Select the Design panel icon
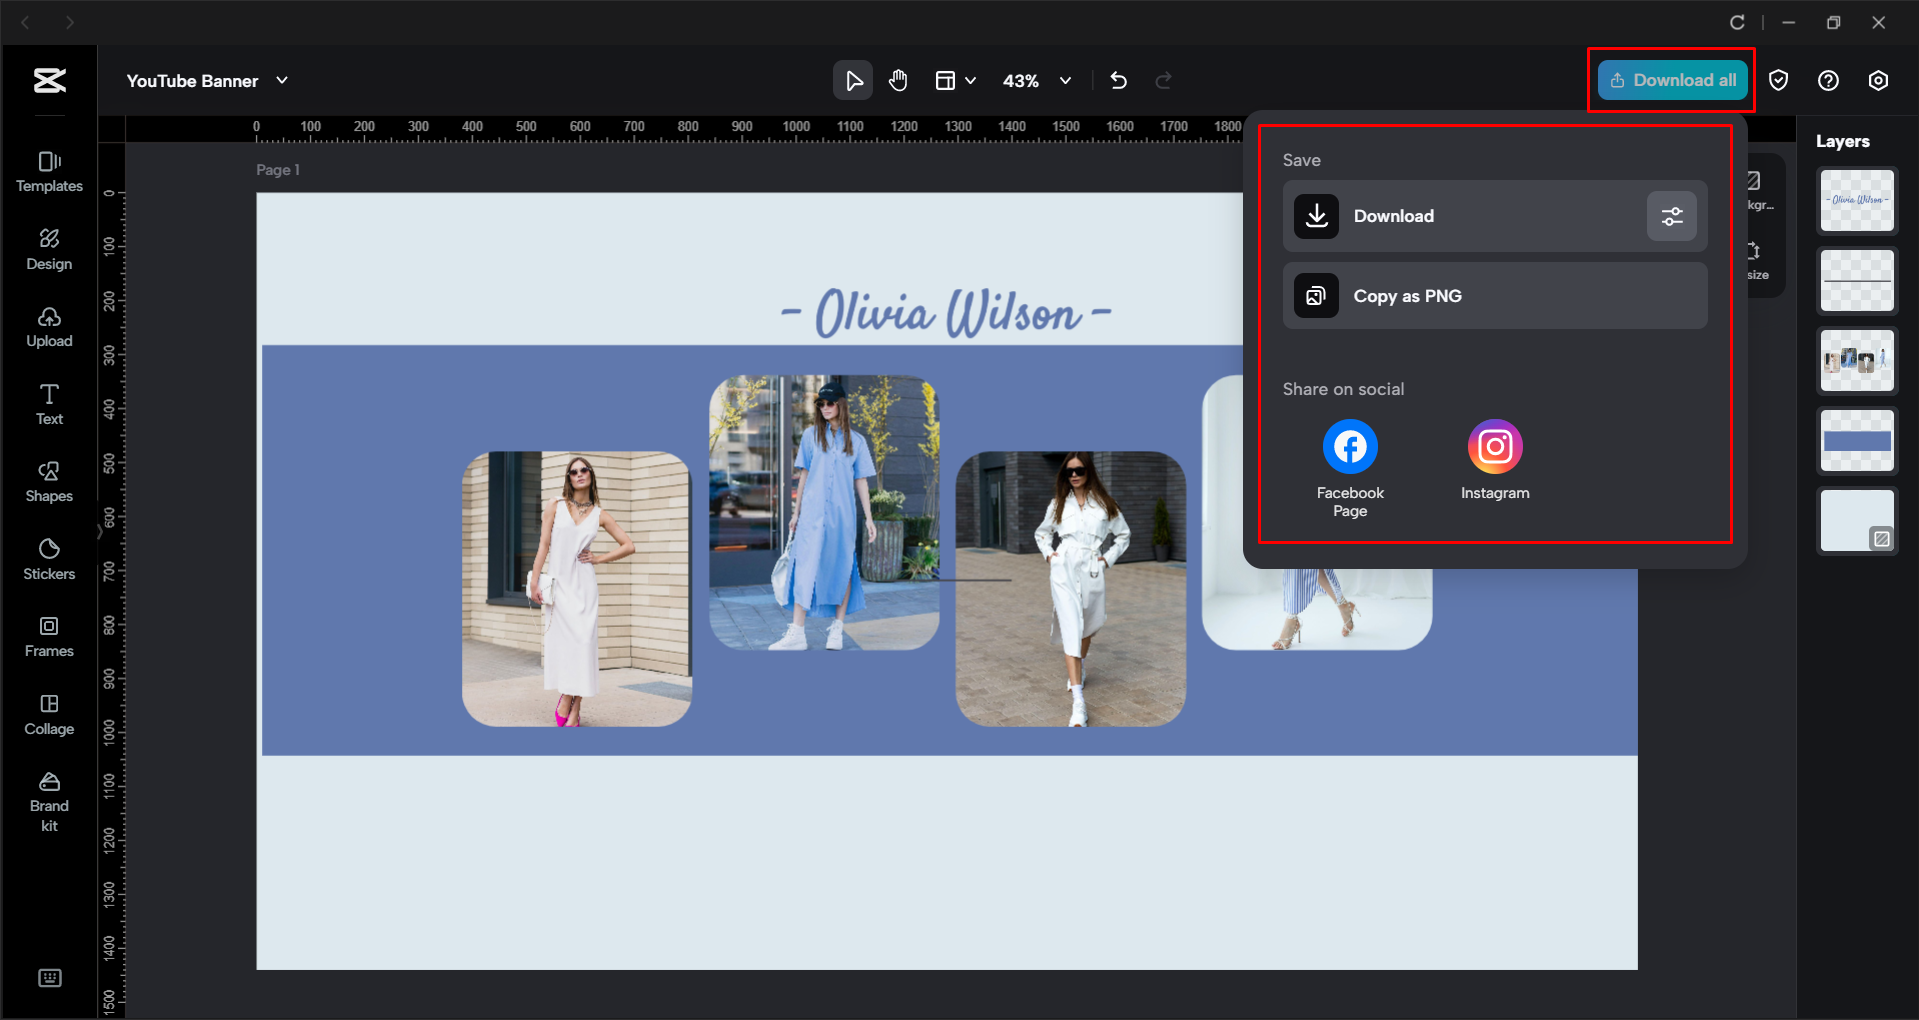Screen dimensions: 1919x1020 coord(48,248)
